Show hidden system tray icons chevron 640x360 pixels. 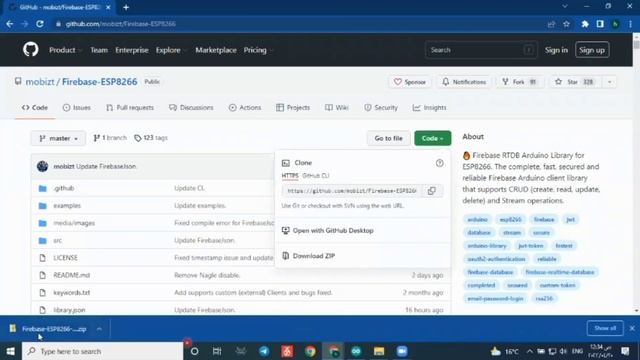[x=529, y=351]
